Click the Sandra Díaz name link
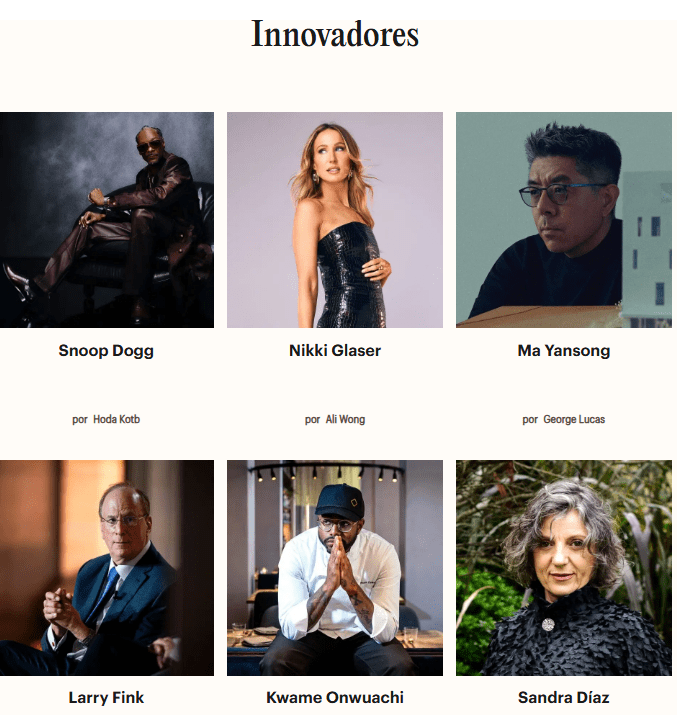This screenshot has height=715, width=677. pos(563,697)
